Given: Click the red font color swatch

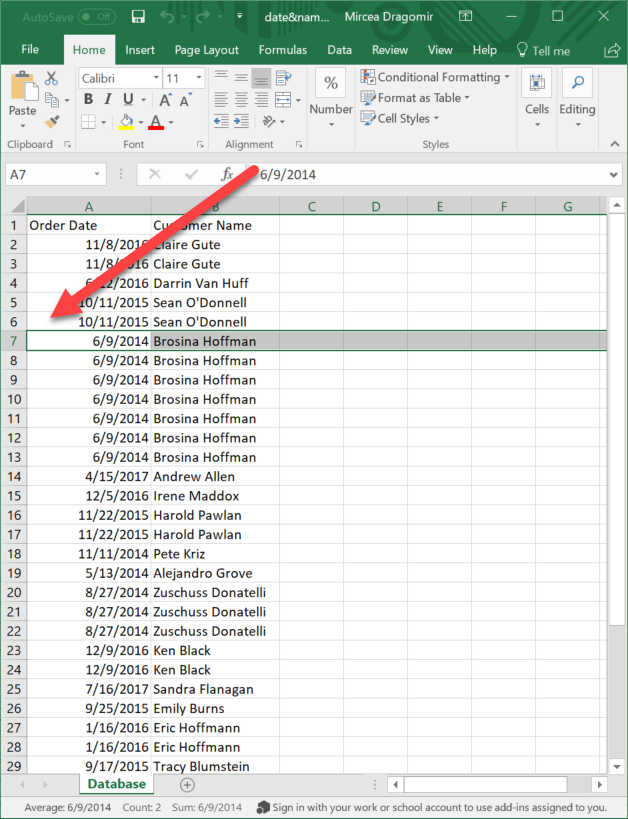Looking at the screenshot, I should point(155,122).
